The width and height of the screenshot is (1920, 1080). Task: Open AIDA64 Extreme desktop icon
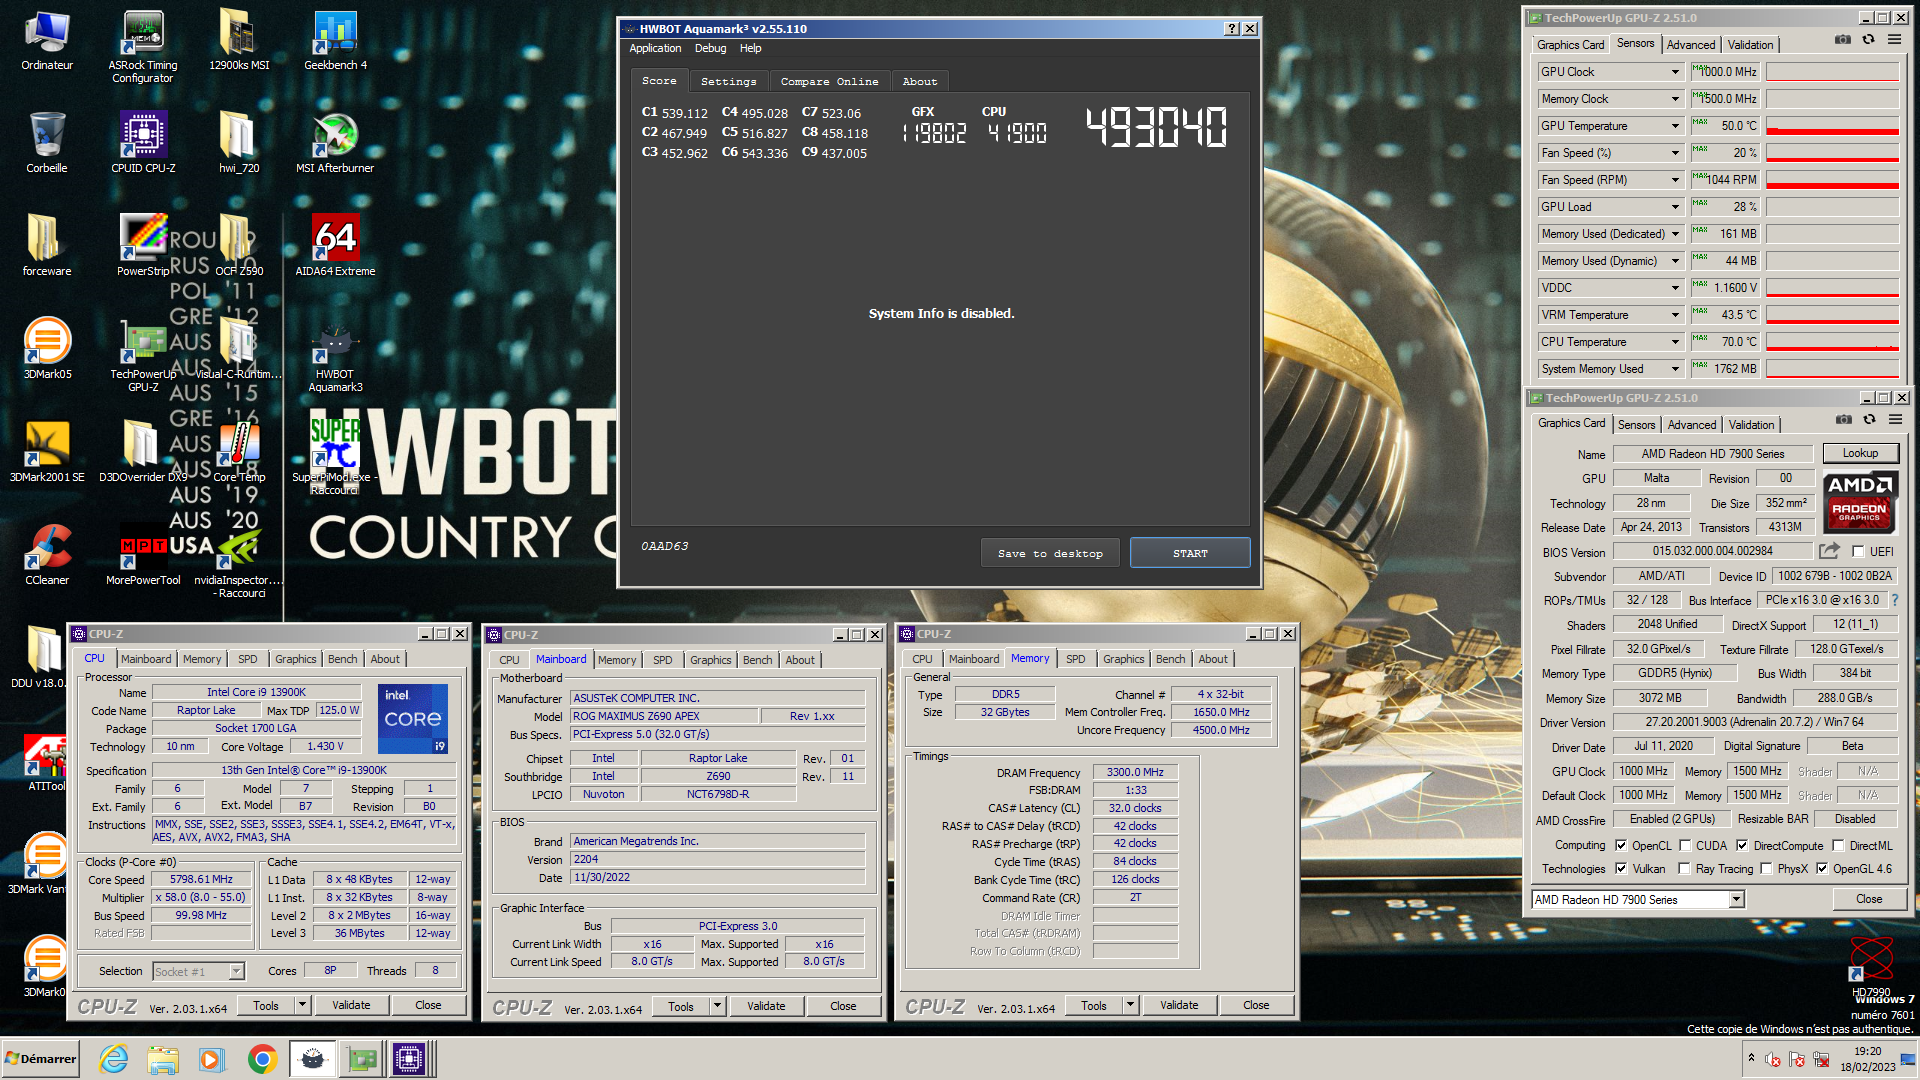(335, 245)
